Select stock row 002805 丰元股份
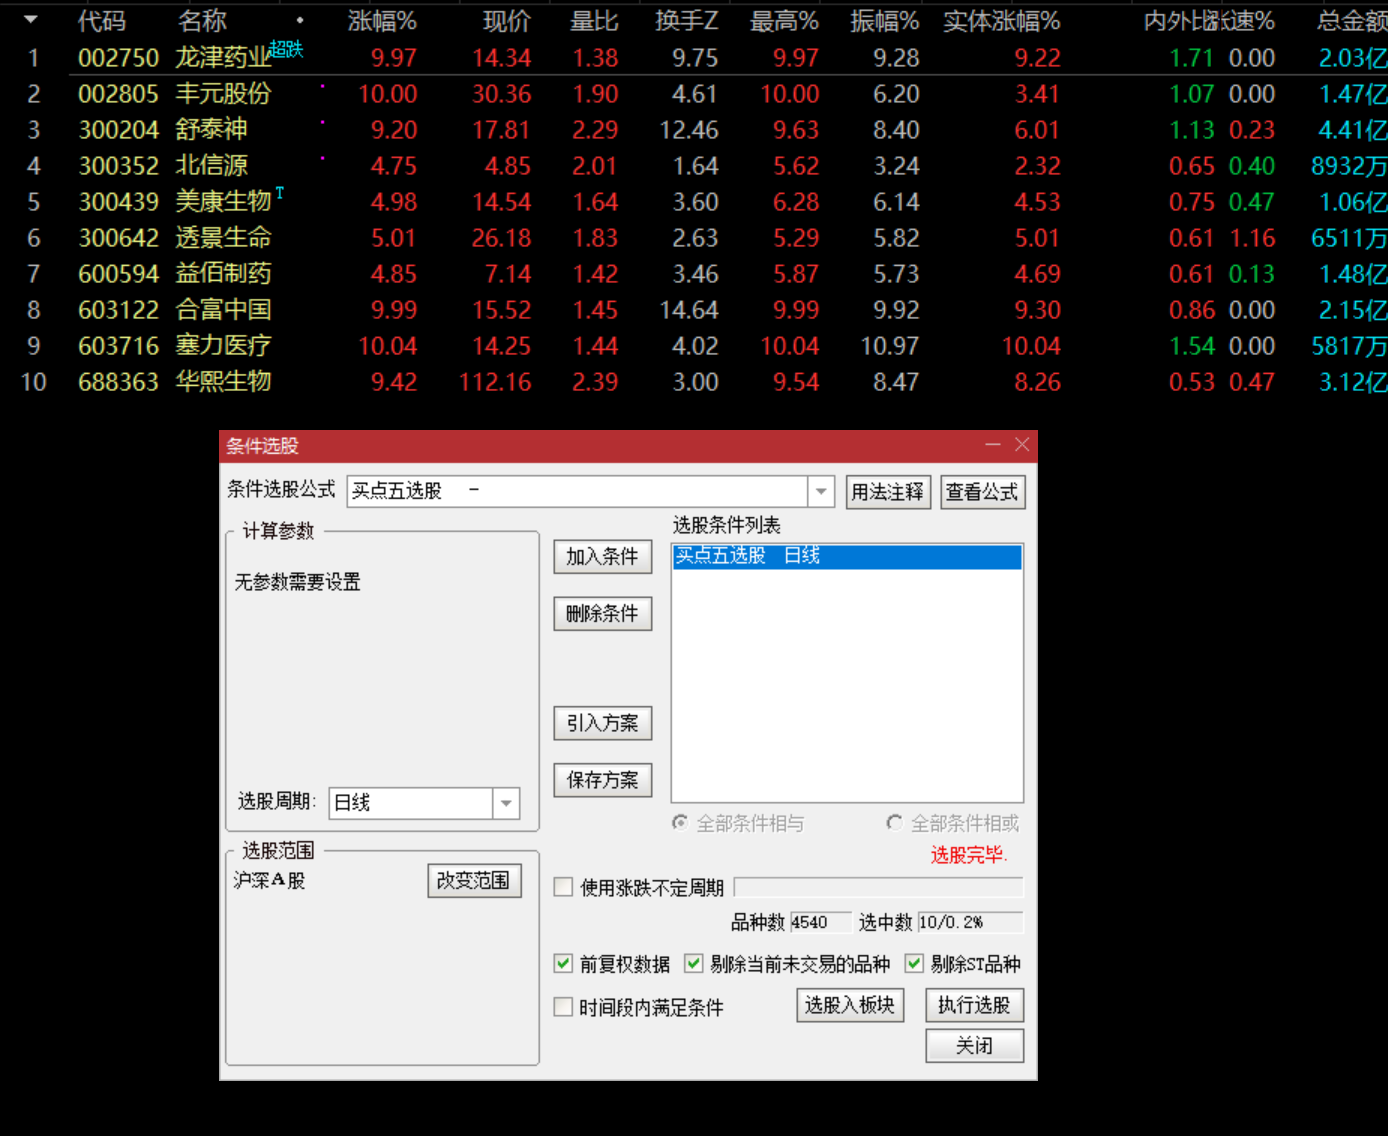 point(694,94)
